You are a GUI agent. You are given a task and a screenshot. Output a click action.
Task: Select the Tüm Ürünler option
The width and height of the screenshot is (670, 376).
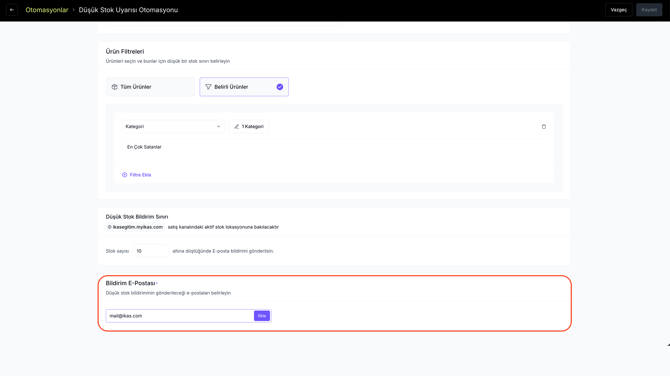pyautogui.click(x=150, y=87)
